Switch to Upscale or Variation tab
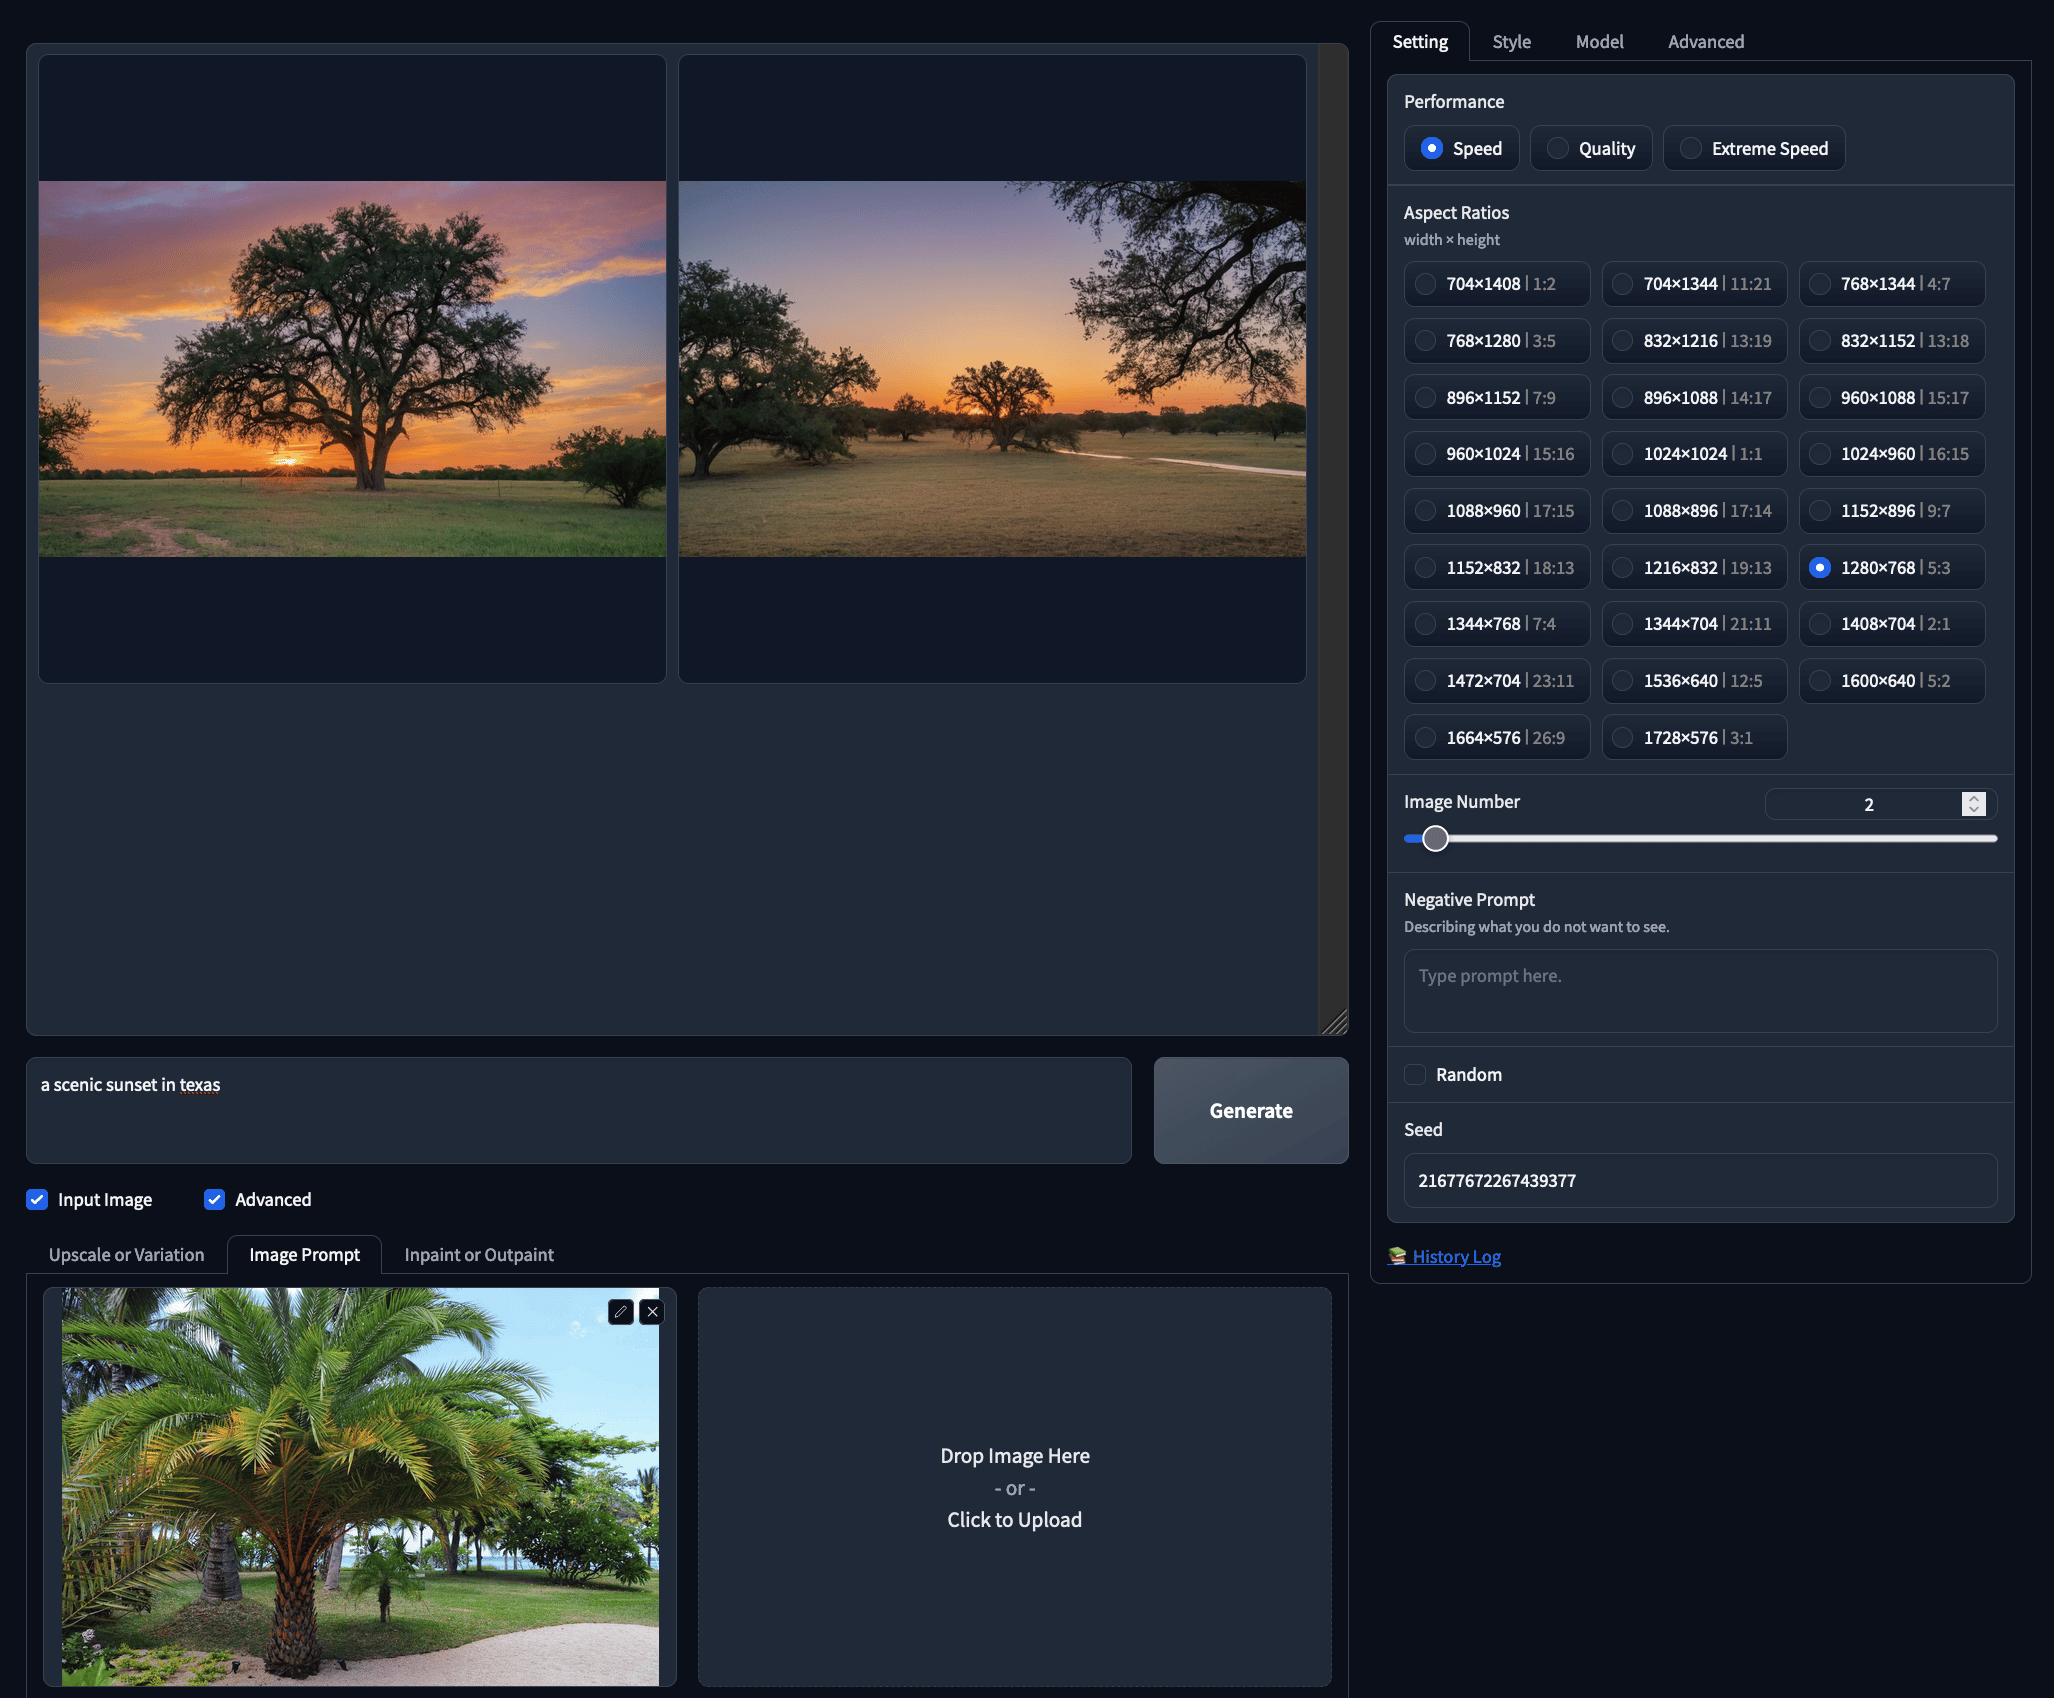2054x1698 pixels. point(126,1254)
